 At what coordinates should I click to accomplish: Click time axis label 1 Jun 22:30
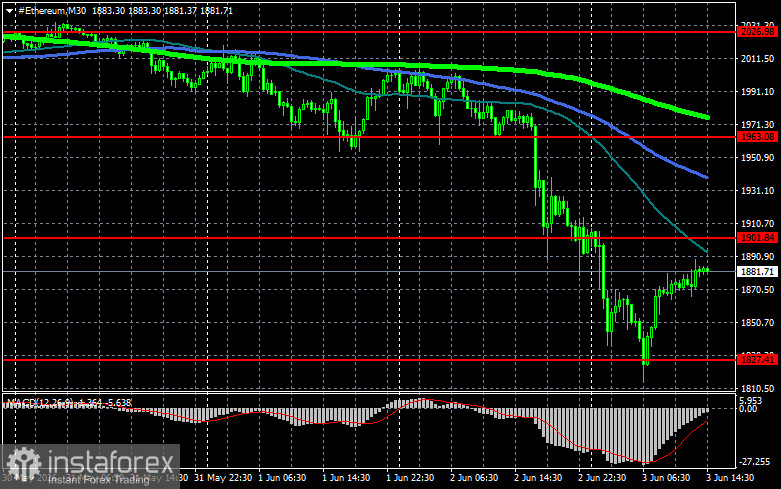(410, 478)
